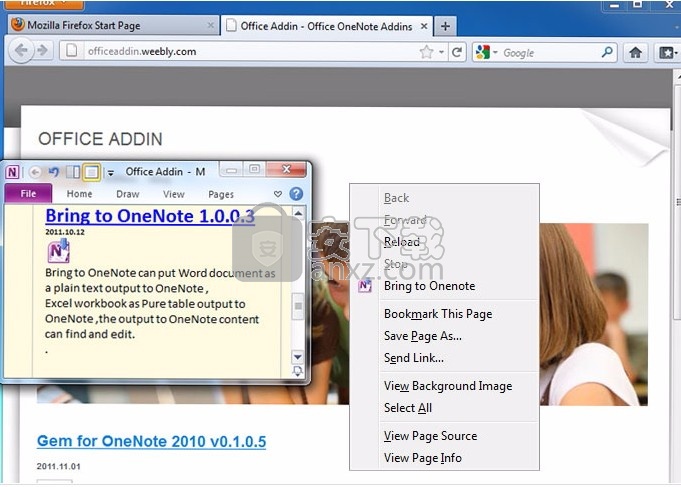Switch to Mozilla Firefox Start Page tab
The height and width of the screenshot is (487, 681).
[x=114, y=25]
